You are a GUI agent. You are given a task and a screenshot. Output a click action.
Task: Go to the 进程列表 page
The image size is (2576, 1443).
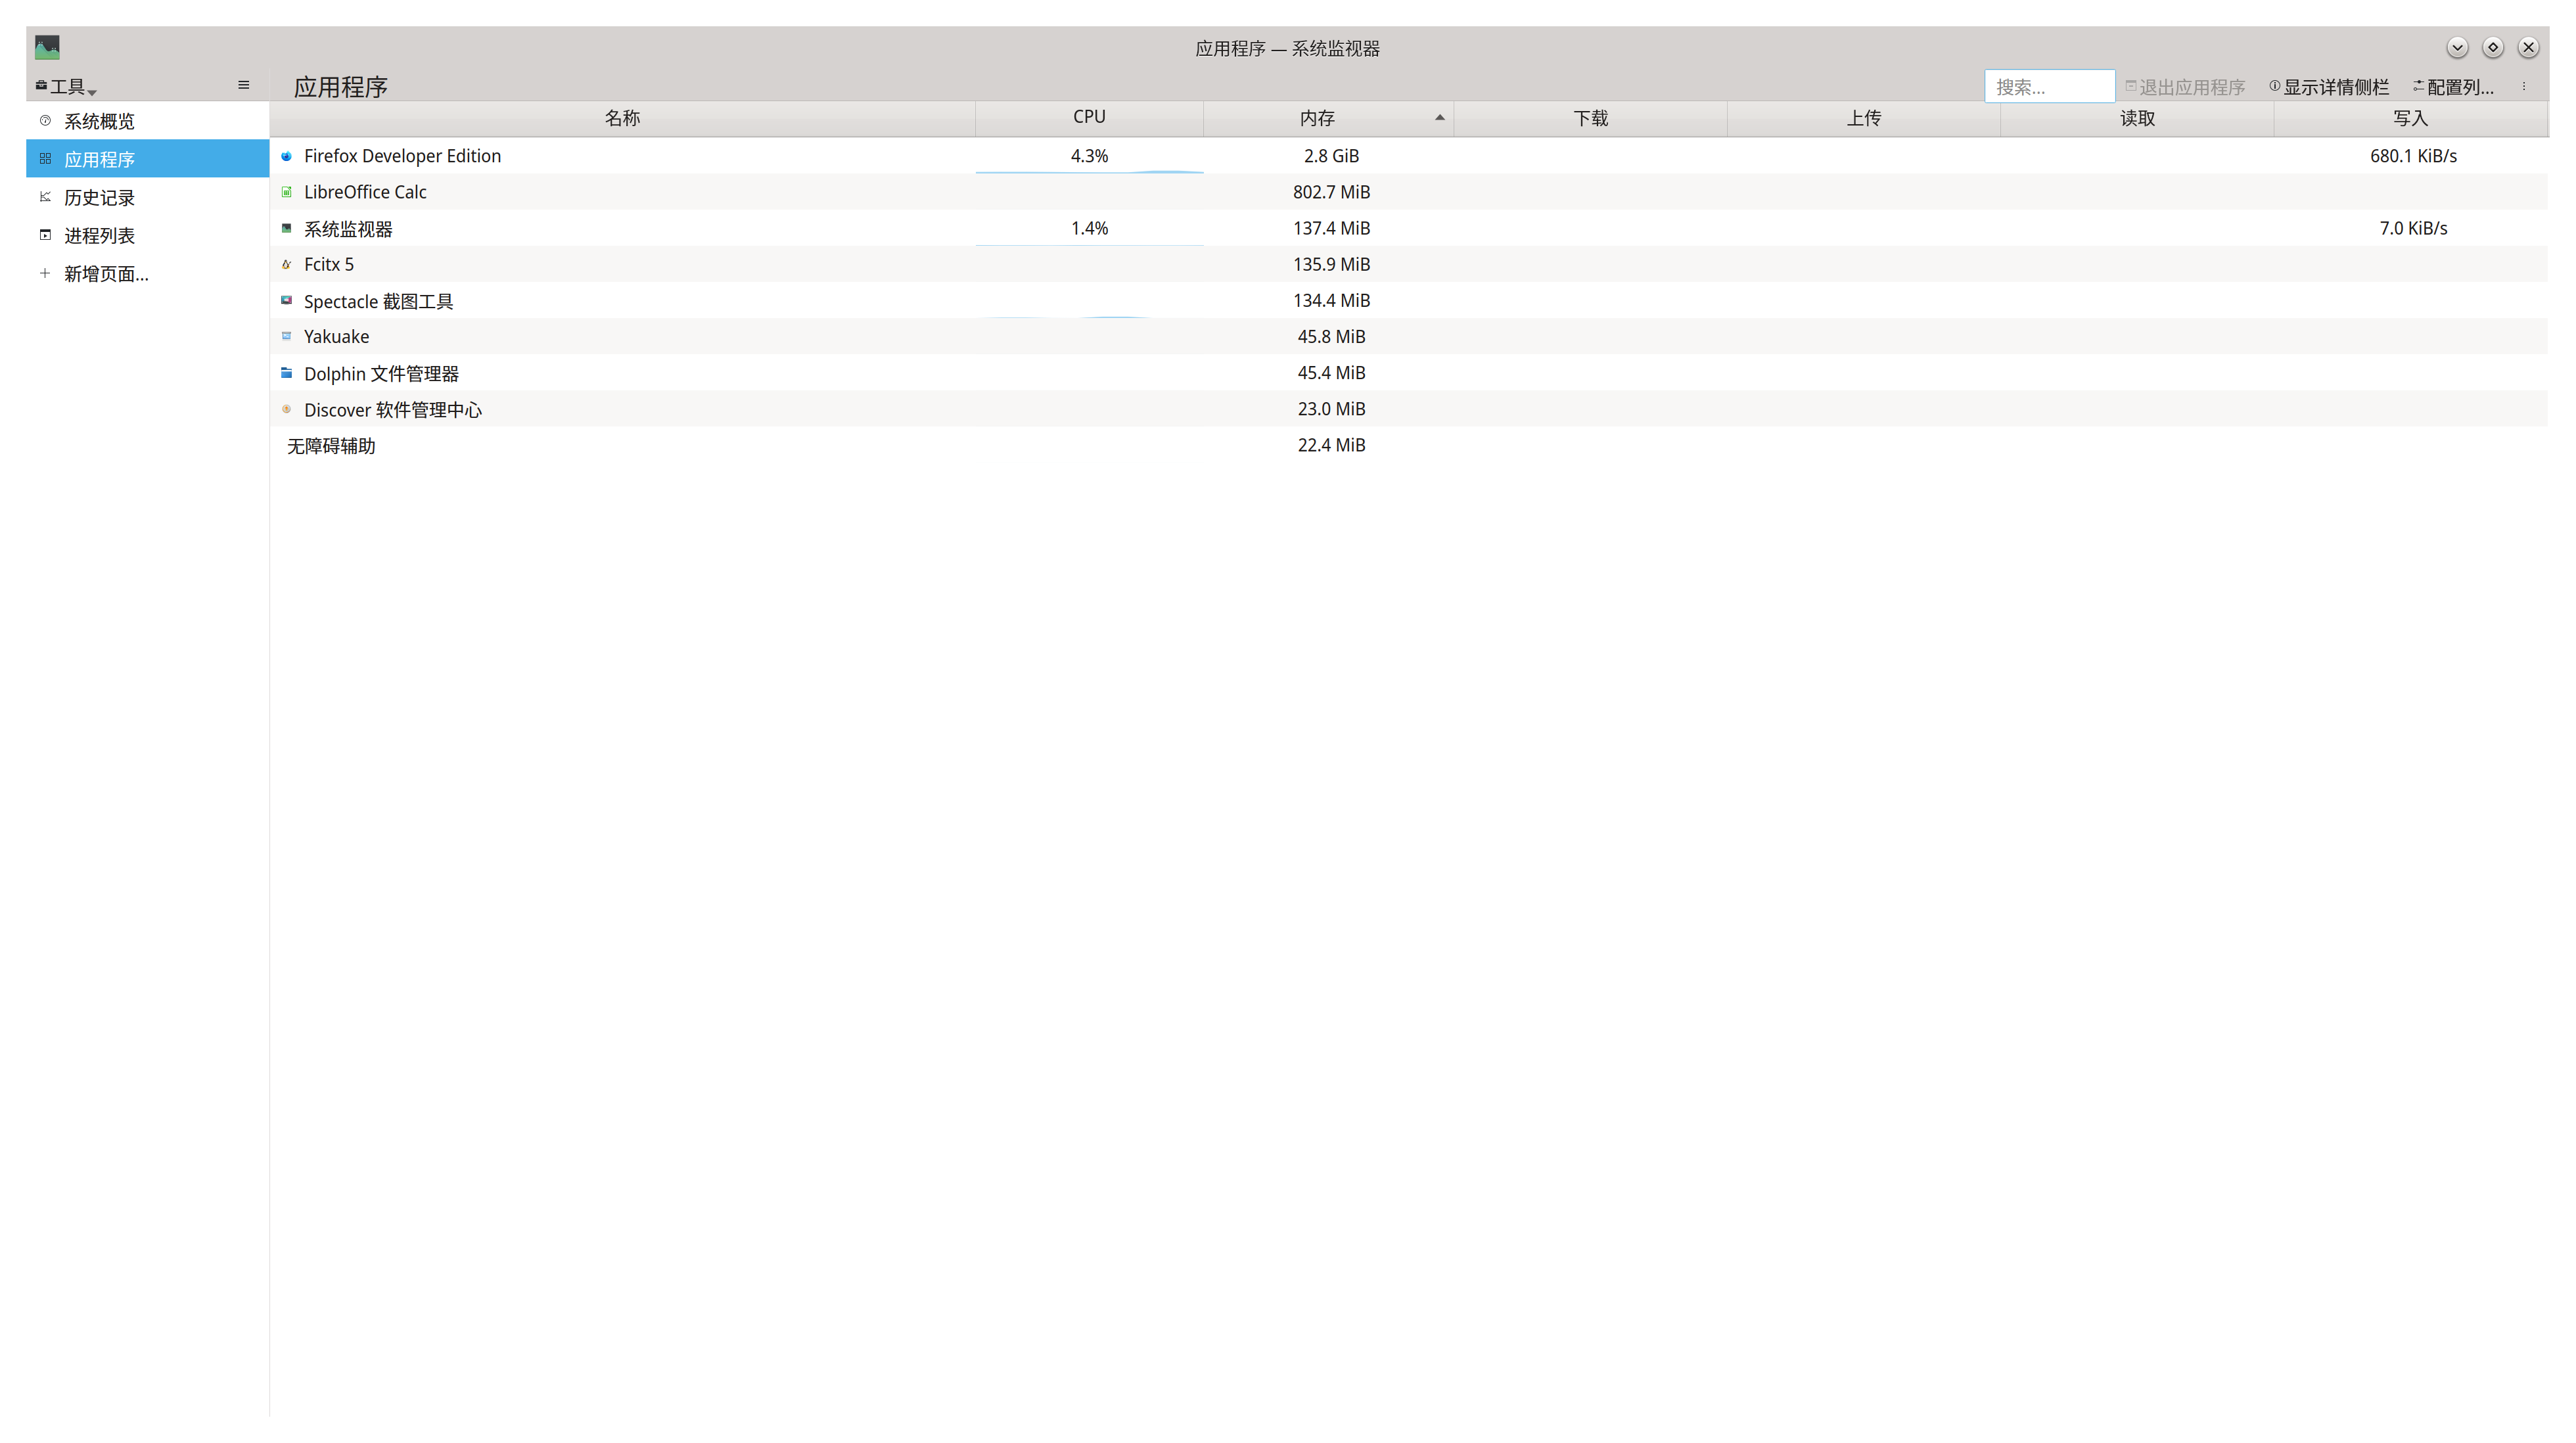99,236
